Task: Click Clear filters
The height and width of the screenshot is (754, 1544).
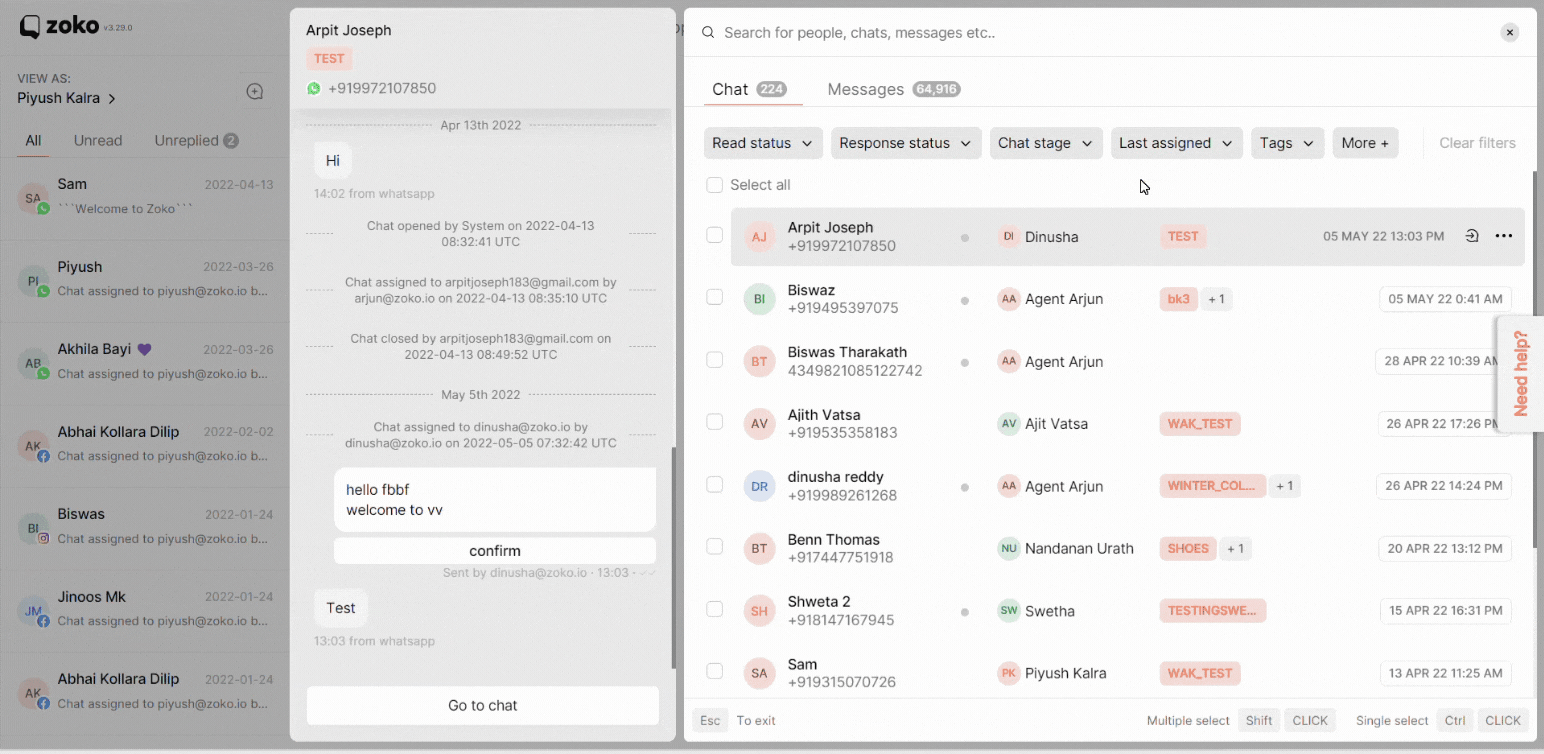Action: click(1477, 143)
